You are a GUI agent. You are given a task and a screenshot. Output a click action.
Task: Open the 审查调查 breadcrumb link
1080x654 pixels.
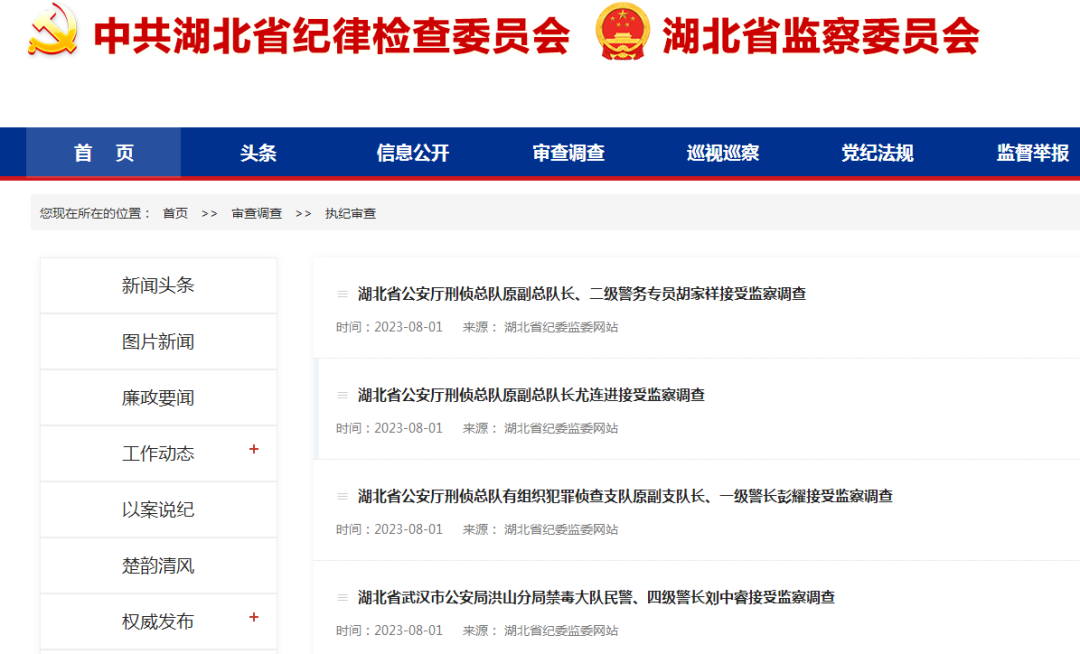(256, 213)
